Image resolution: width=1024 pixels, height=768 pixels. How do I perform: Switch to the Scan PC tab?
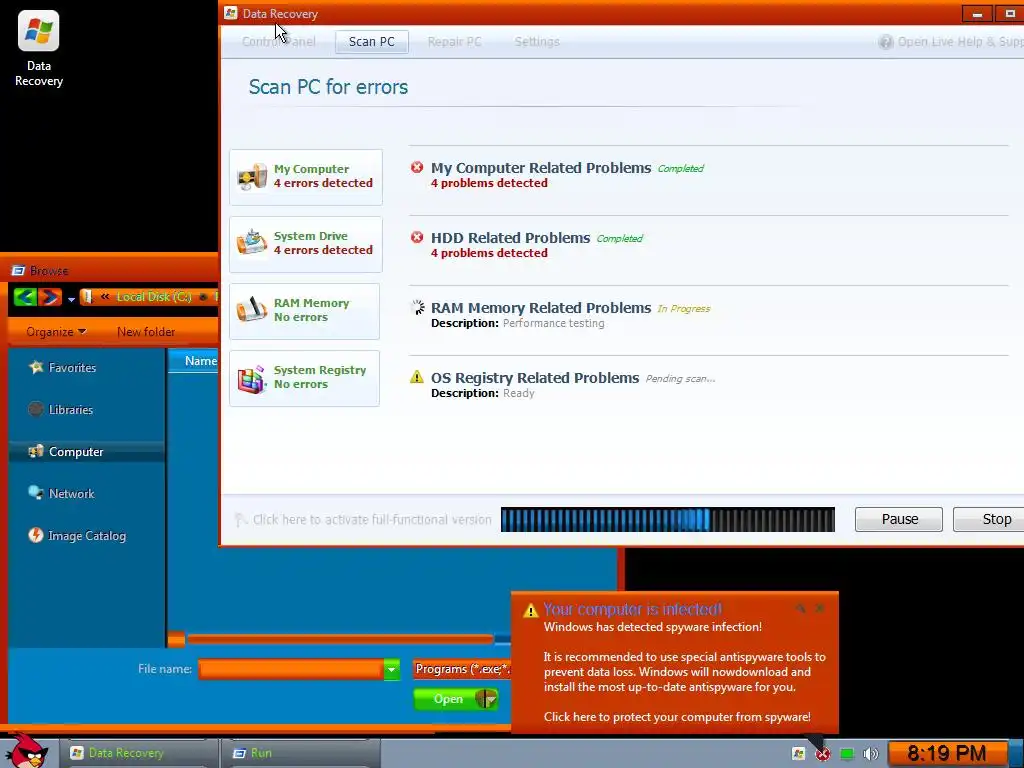tap(372, 42)
